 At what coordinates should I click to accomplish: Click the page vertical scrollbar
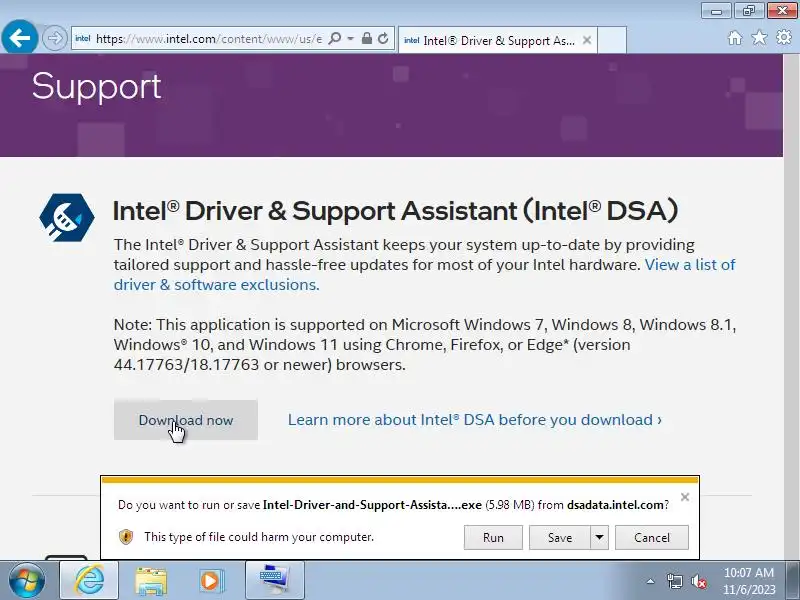click(791, 306)
